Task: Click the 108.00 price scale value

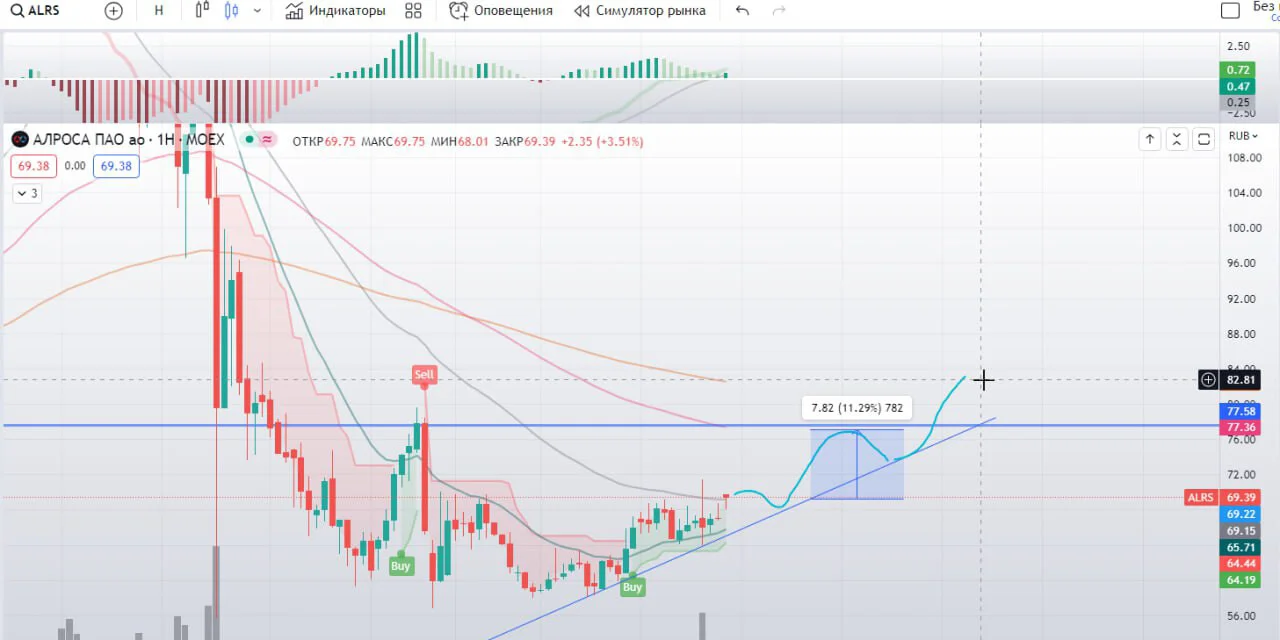Action: point(1244,158)
